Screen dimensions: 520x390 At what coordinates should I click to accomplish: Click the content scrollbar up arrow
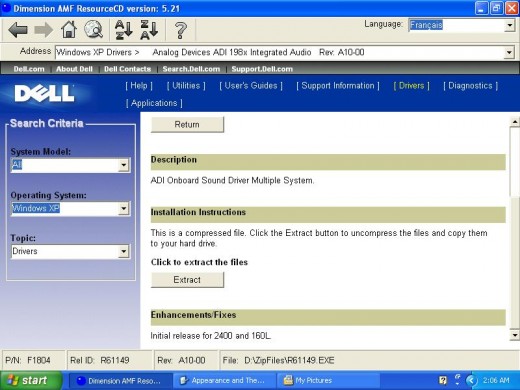tap(515, 122)
